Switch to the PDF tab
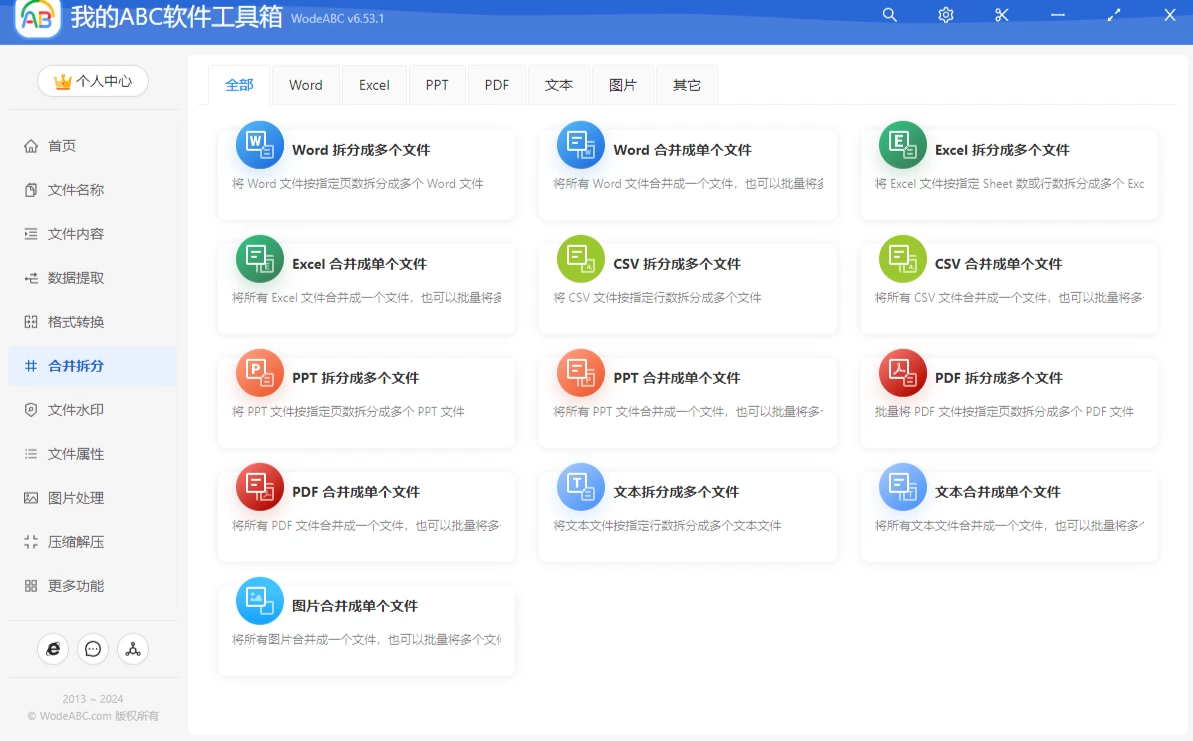The image size is (1193, 741). click(497, 85)
